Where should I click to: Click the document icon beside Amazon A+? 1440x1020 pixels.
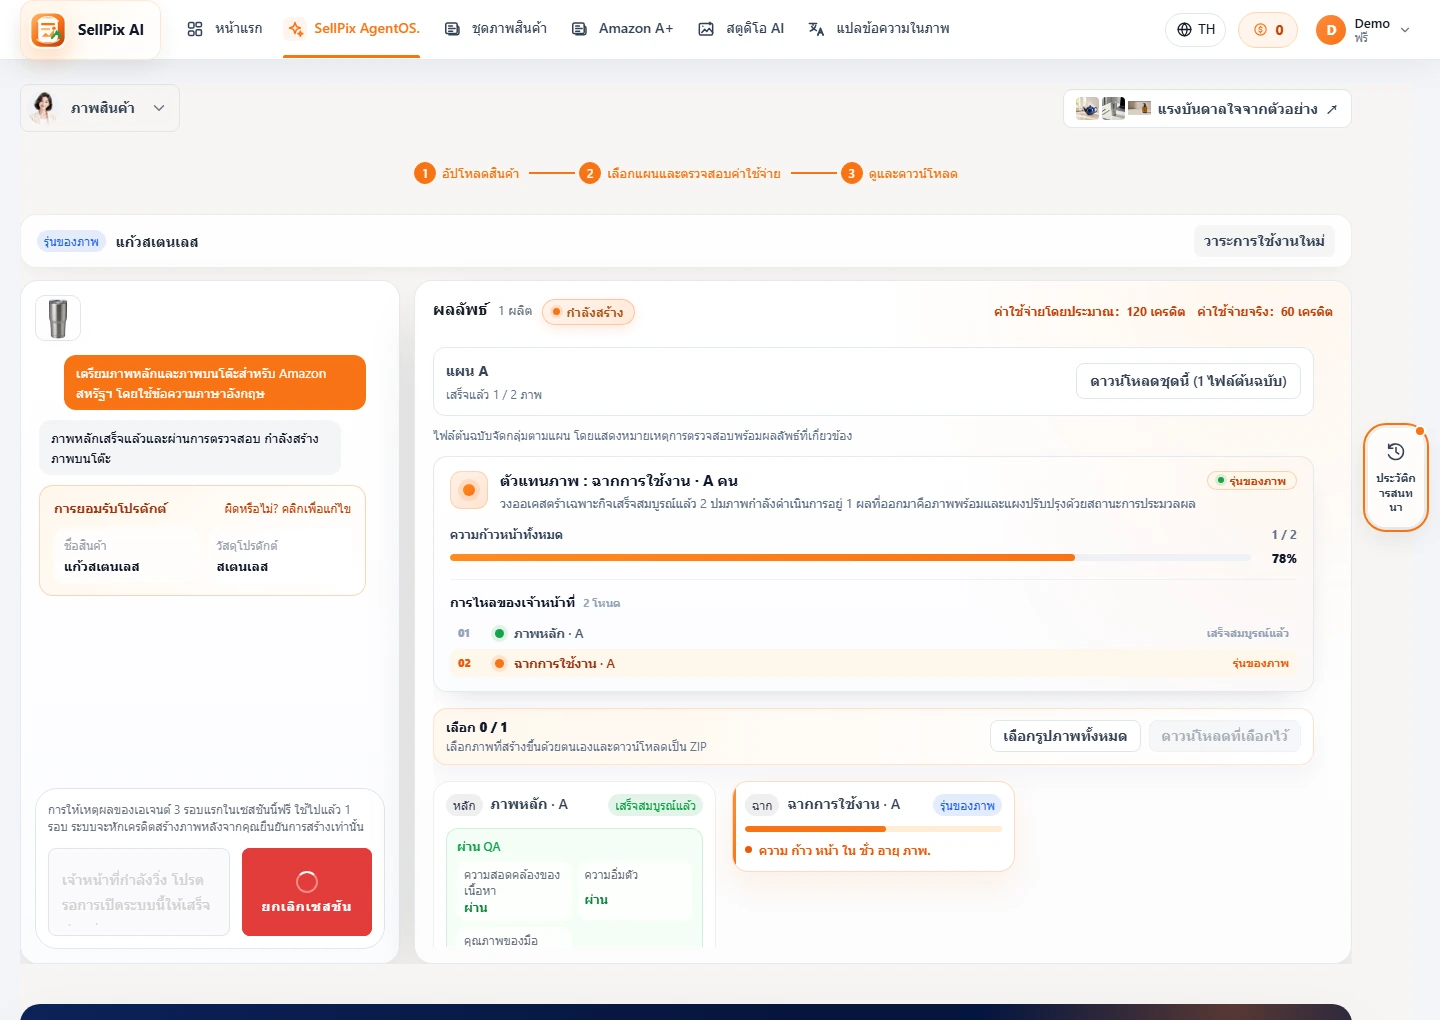tap(579, 29)
